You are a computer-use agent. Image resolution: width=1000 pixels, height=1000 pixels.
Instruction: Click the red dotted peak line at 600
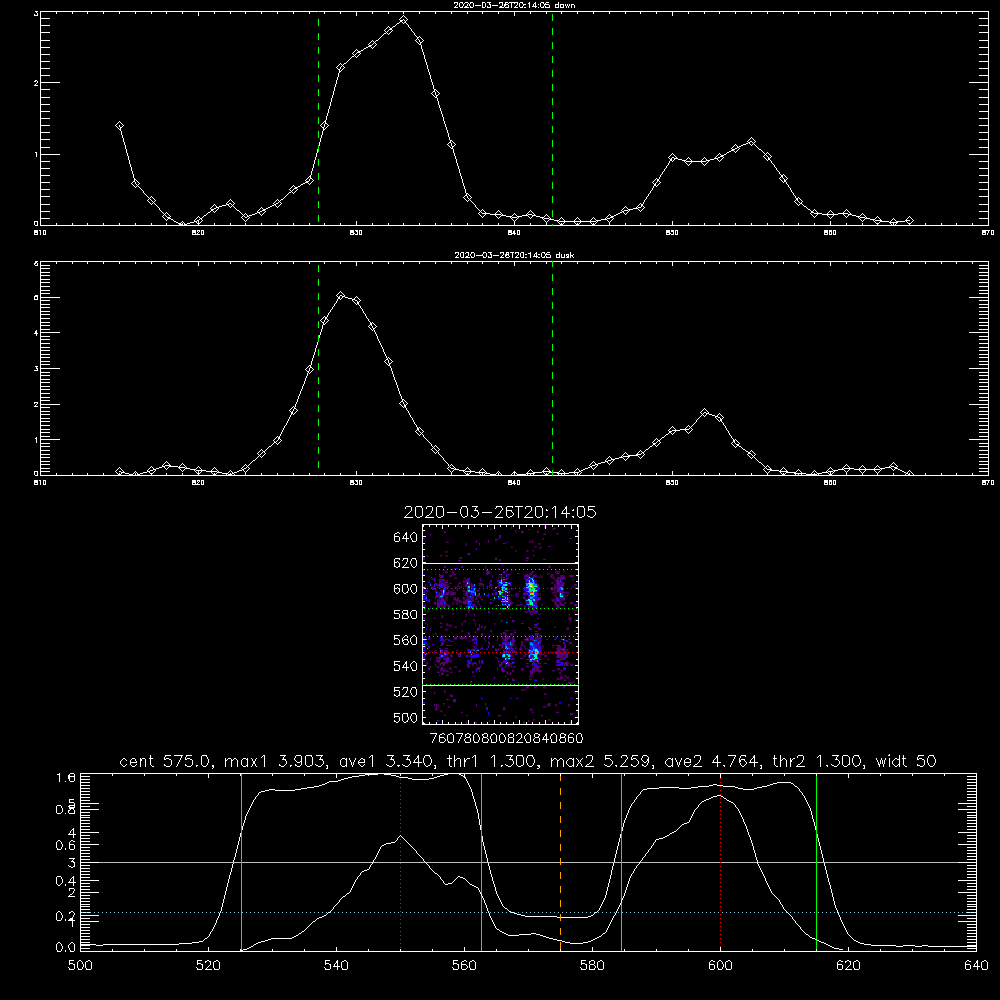721,862
